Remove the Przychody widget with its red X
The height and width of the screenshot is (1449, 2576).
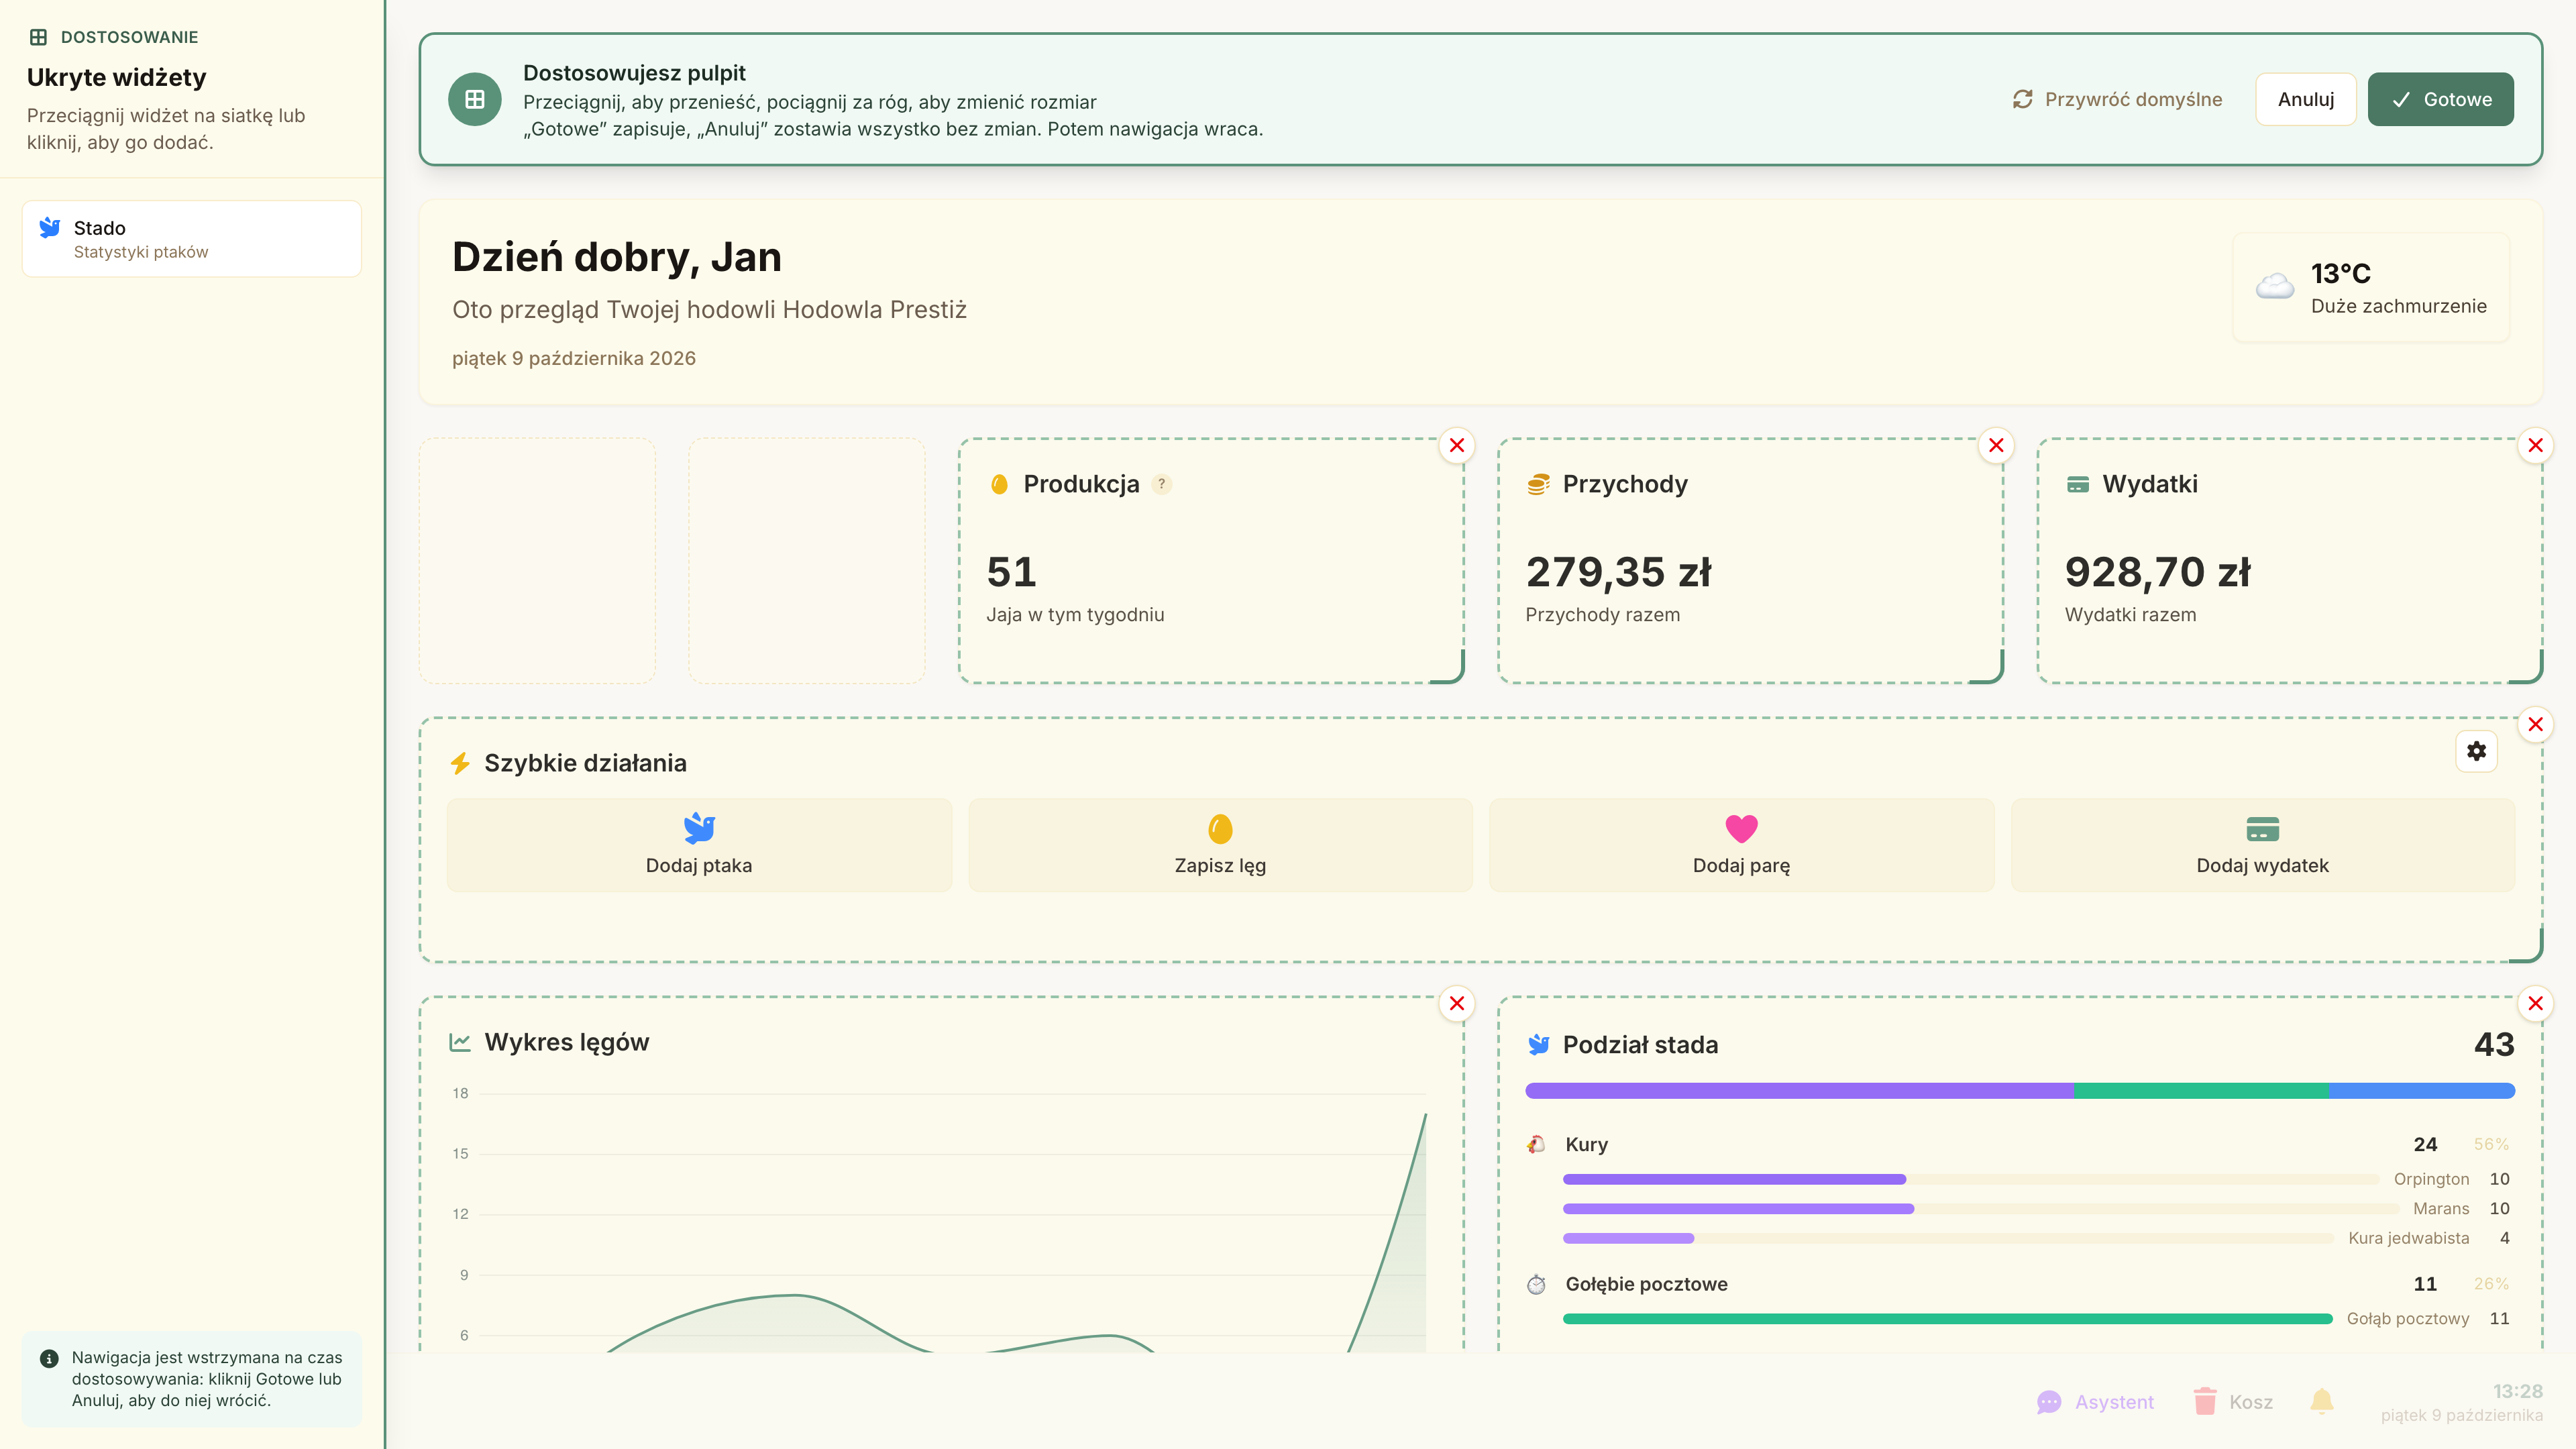[x=1996, y=445]
